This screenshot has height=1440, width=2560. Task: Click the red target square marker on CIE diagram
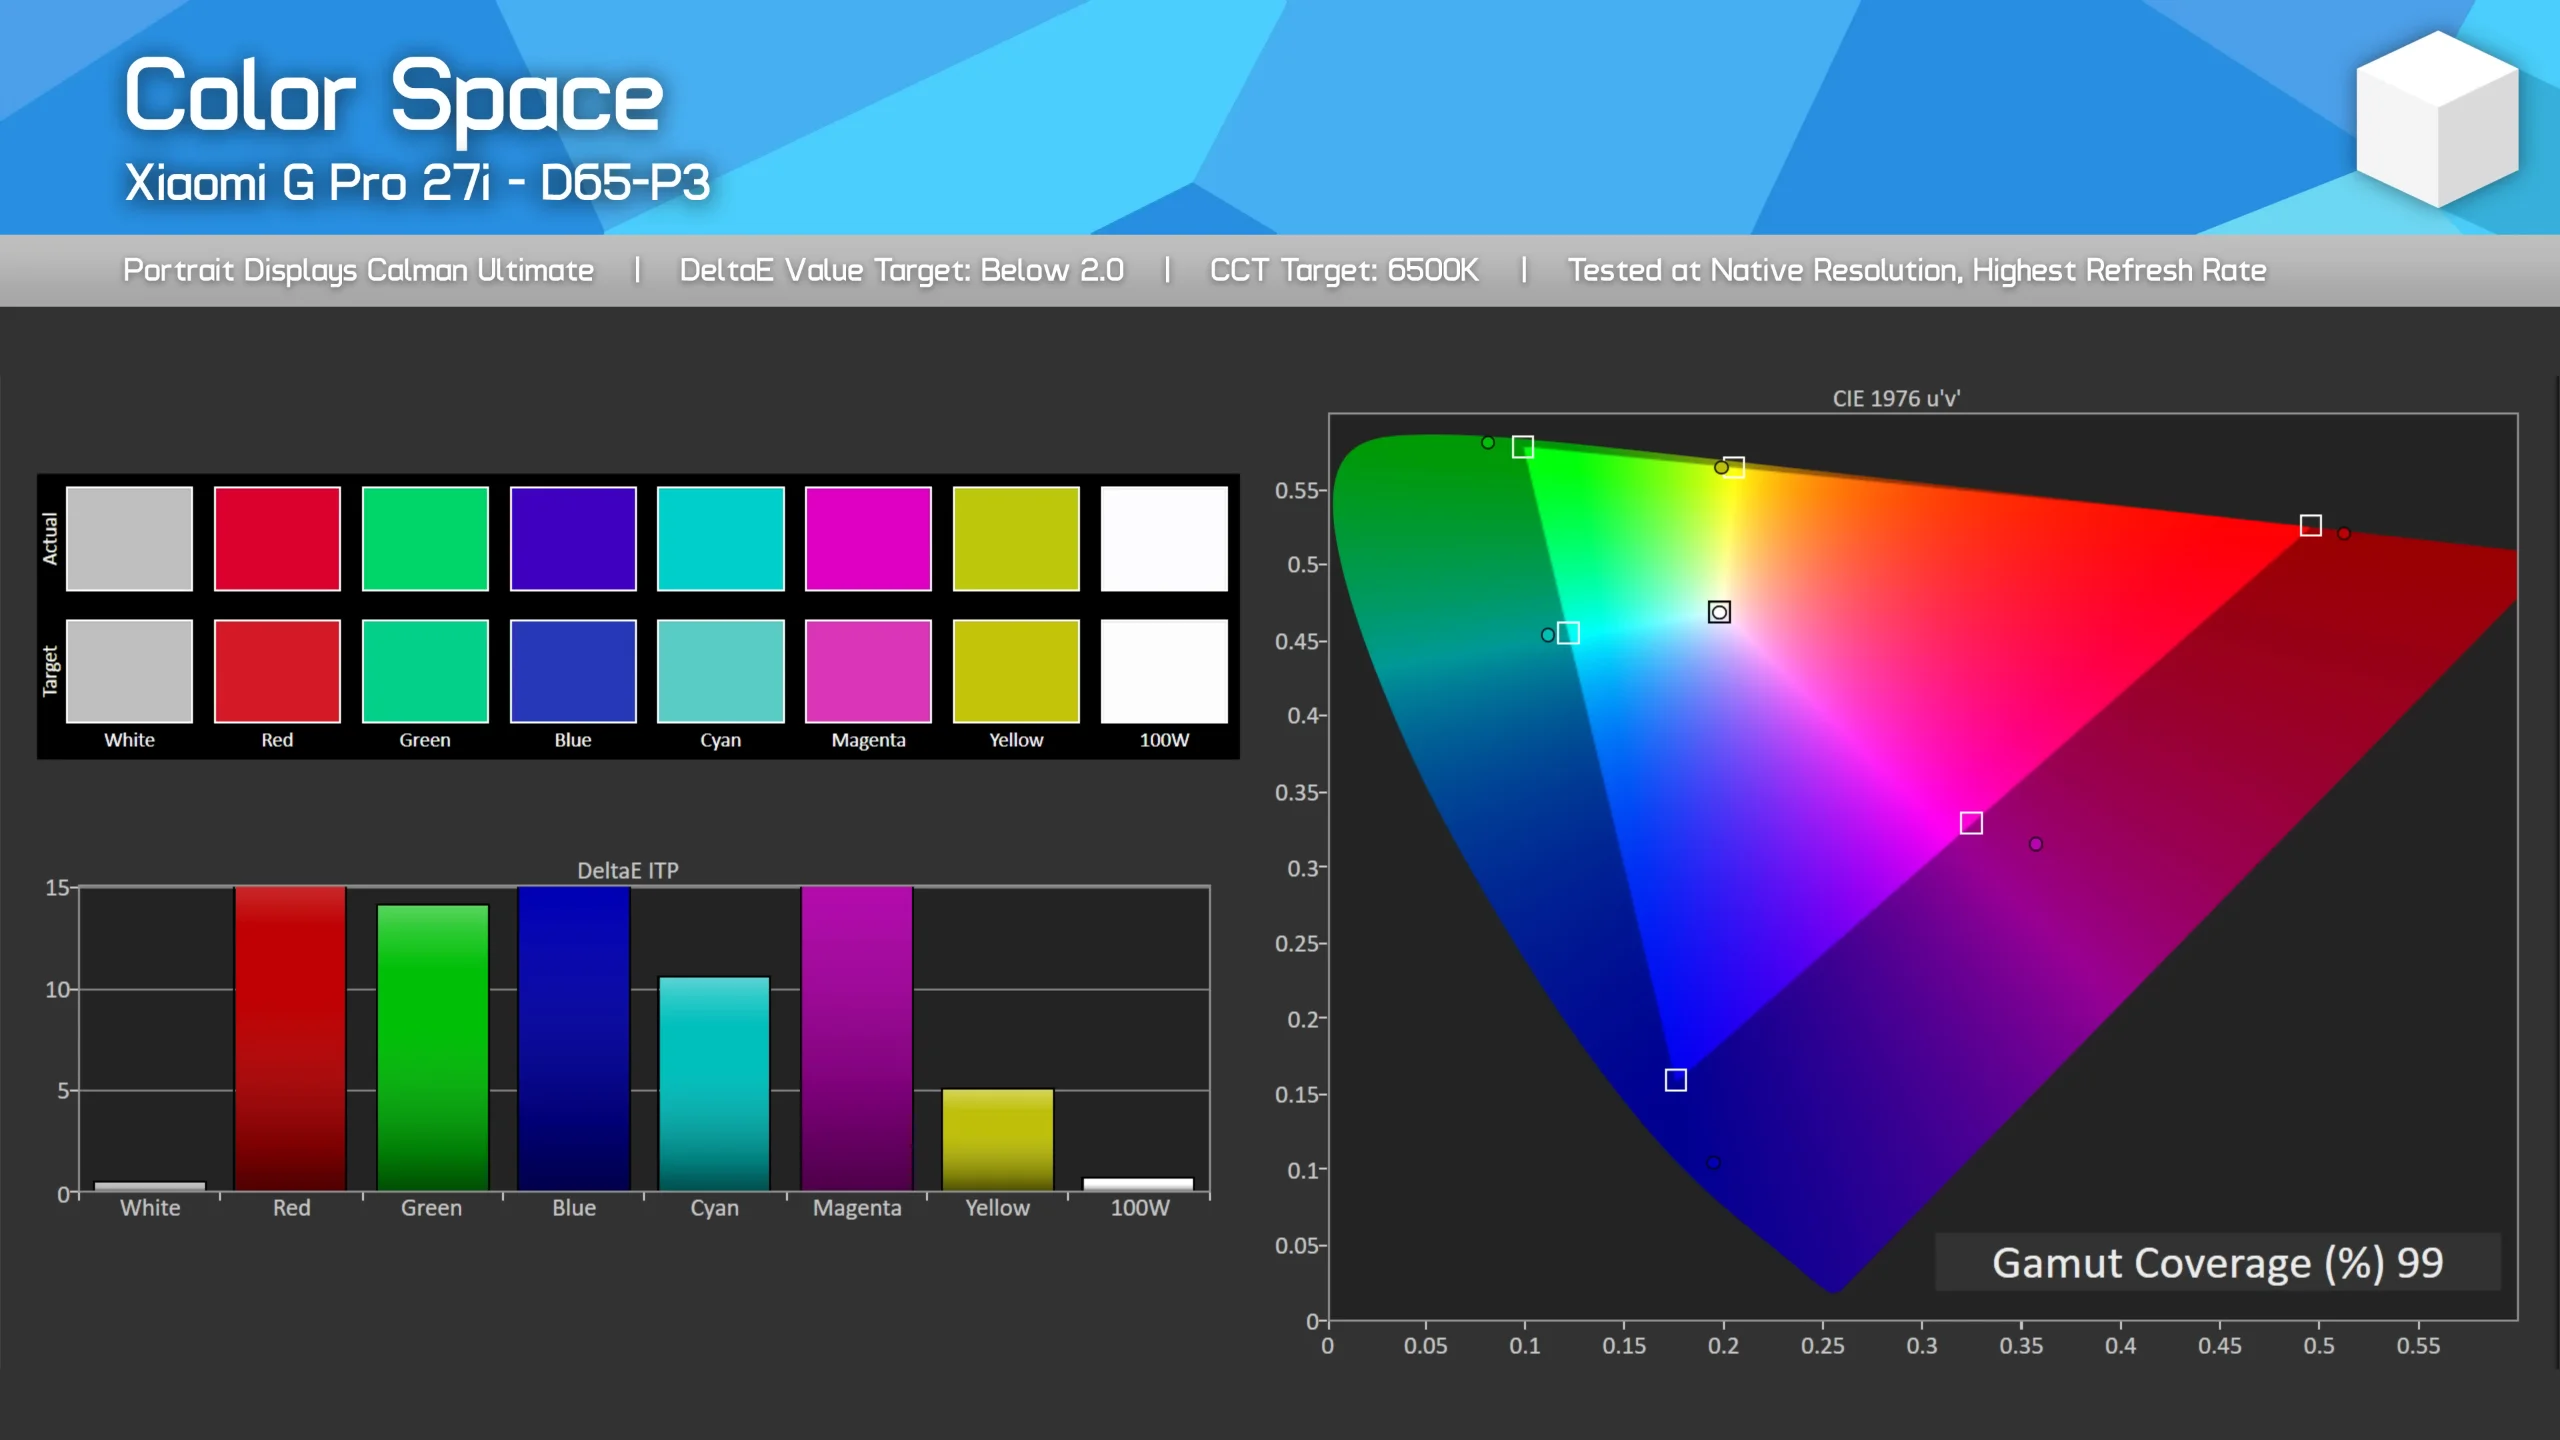(2310, 526)
